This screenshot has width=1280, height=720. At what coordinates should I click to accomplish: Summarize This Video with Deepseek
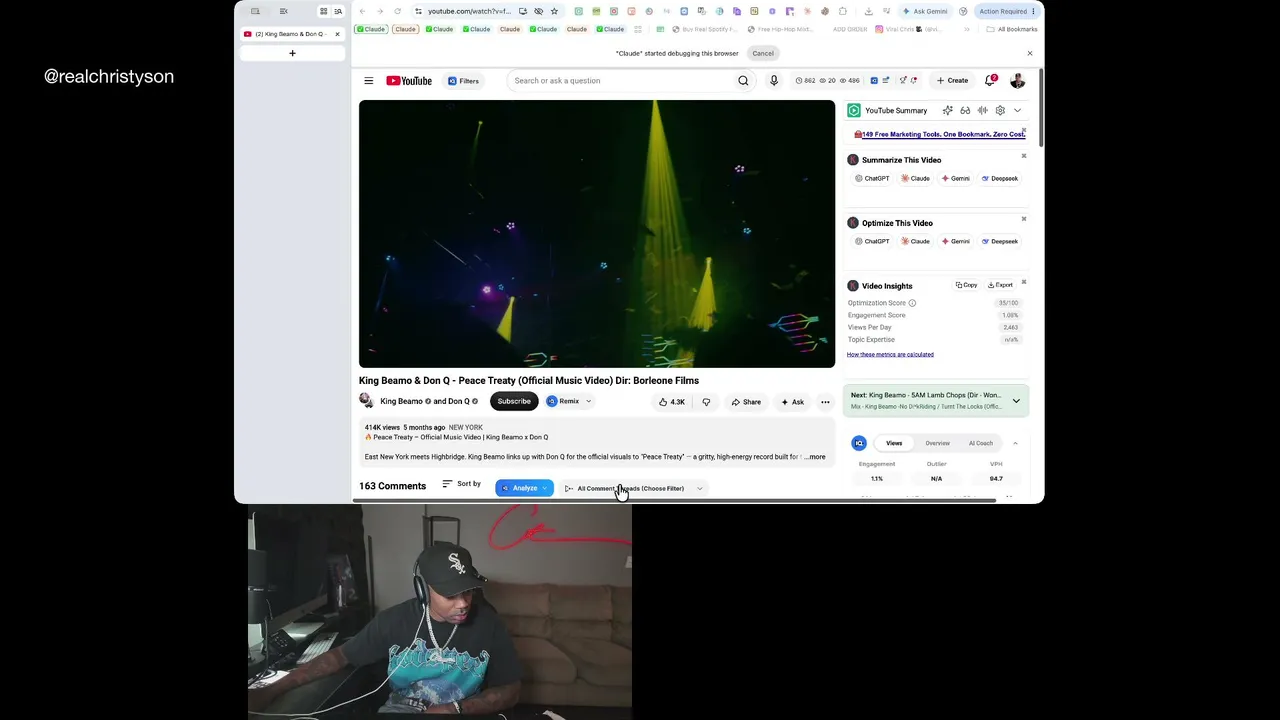pos(1000,179)
